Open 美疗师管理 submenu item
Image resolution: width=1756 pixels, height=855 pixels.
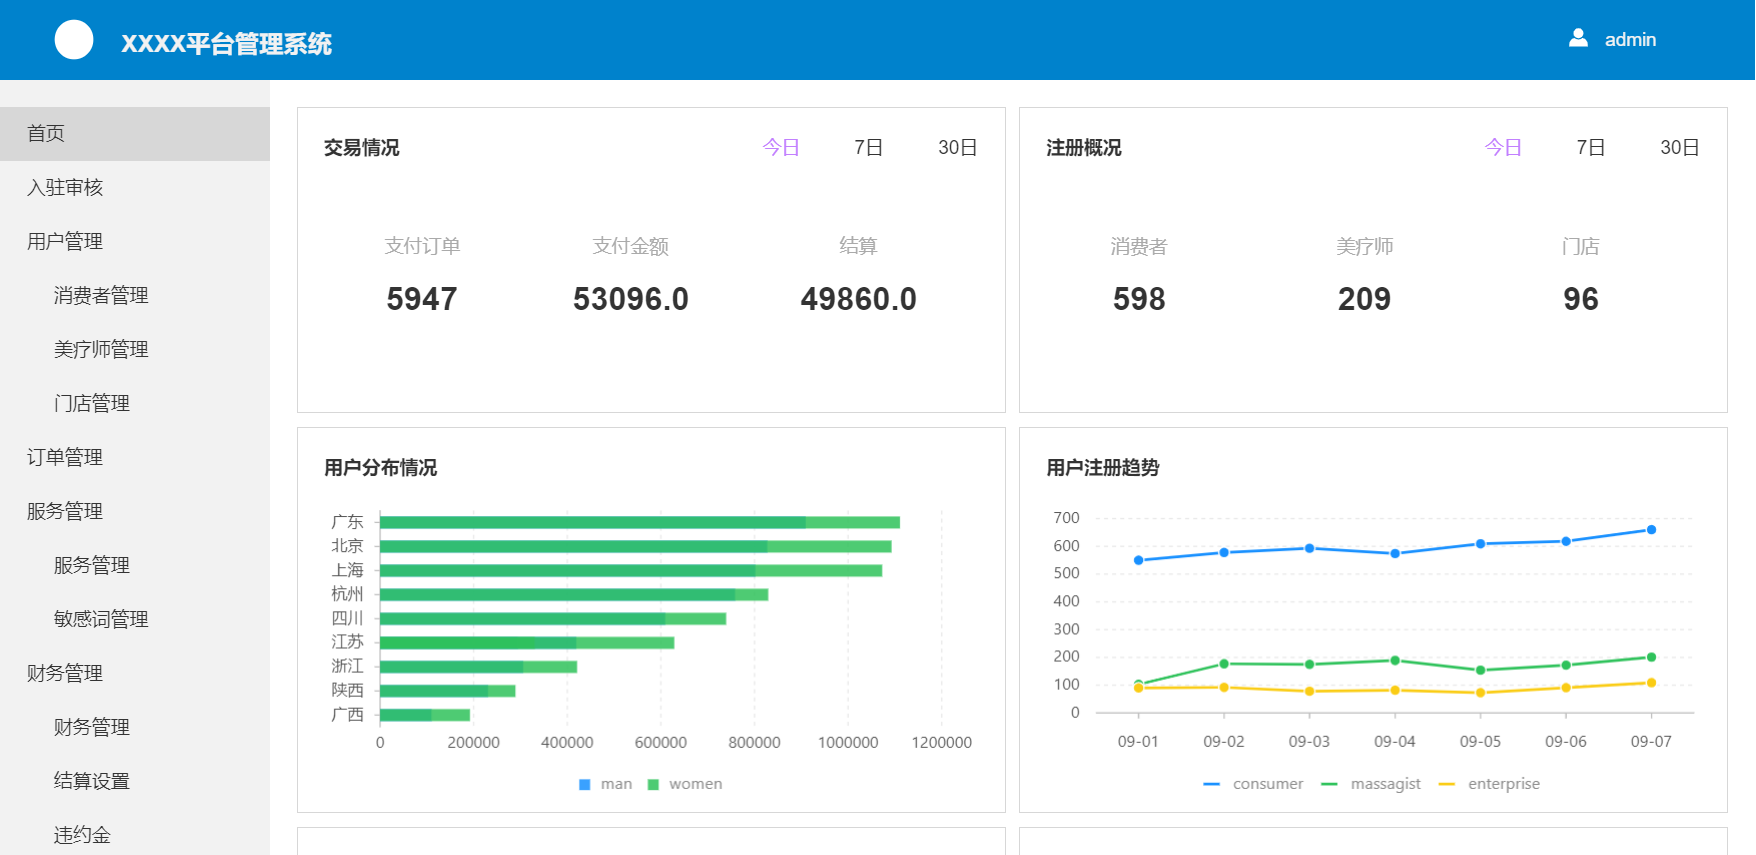pyautogui.click(x=135, y=350)
